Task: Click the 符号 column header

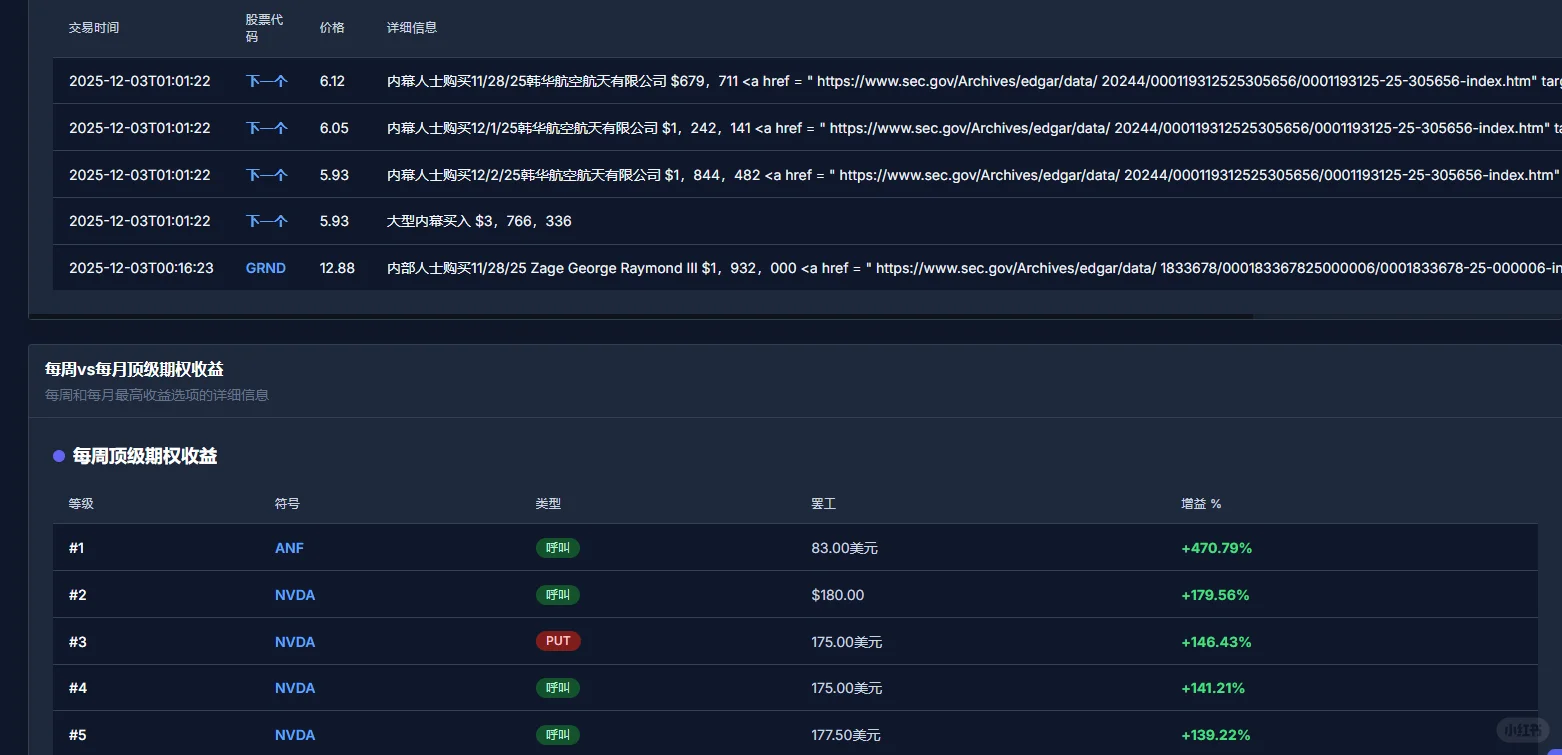Action: pyautogui.click(x=287, y=504)
